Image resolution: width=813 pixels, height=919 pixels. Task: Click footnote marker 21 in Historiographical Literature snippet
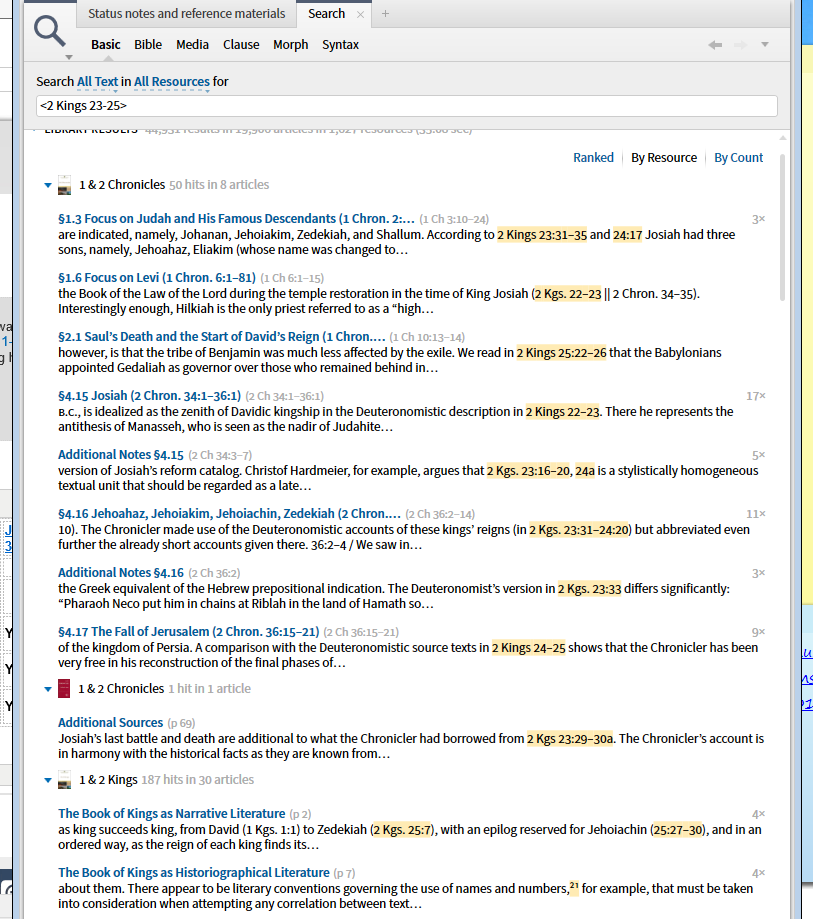[574, 886]
